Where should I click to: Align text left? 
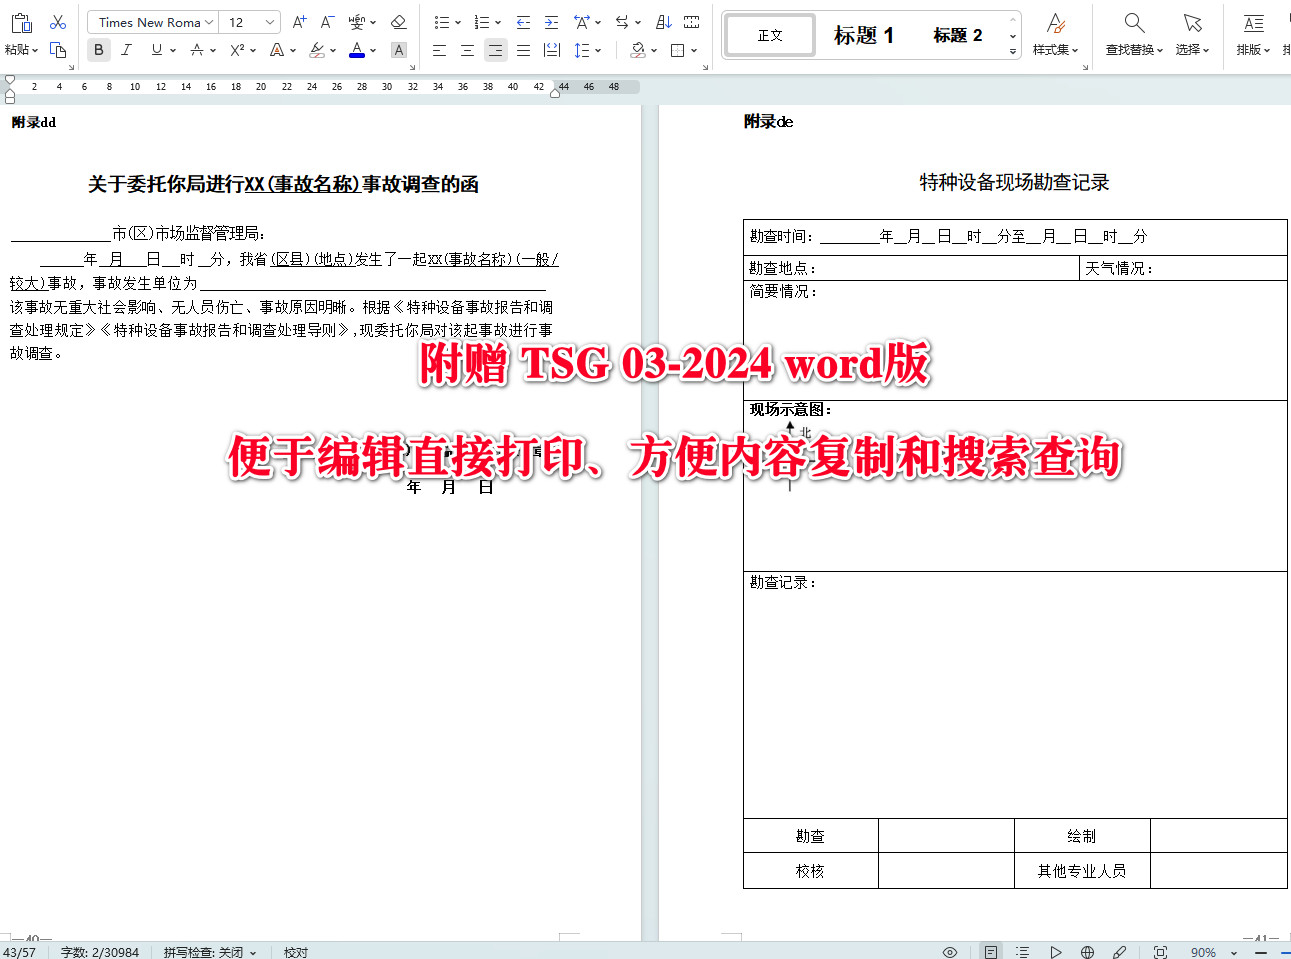click(x=439, y=49)
